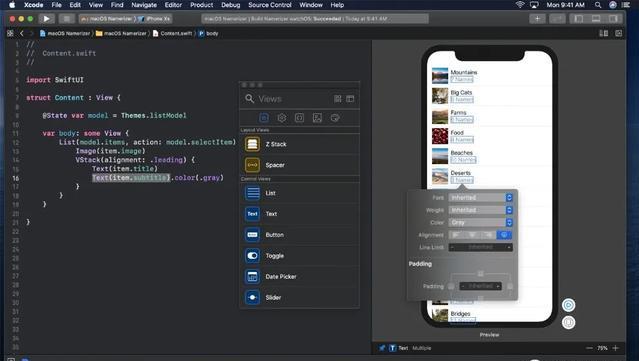This screenshot has height=361, width=639.
Task: Open the Apple menu
Action: click(x=12, y=5)
